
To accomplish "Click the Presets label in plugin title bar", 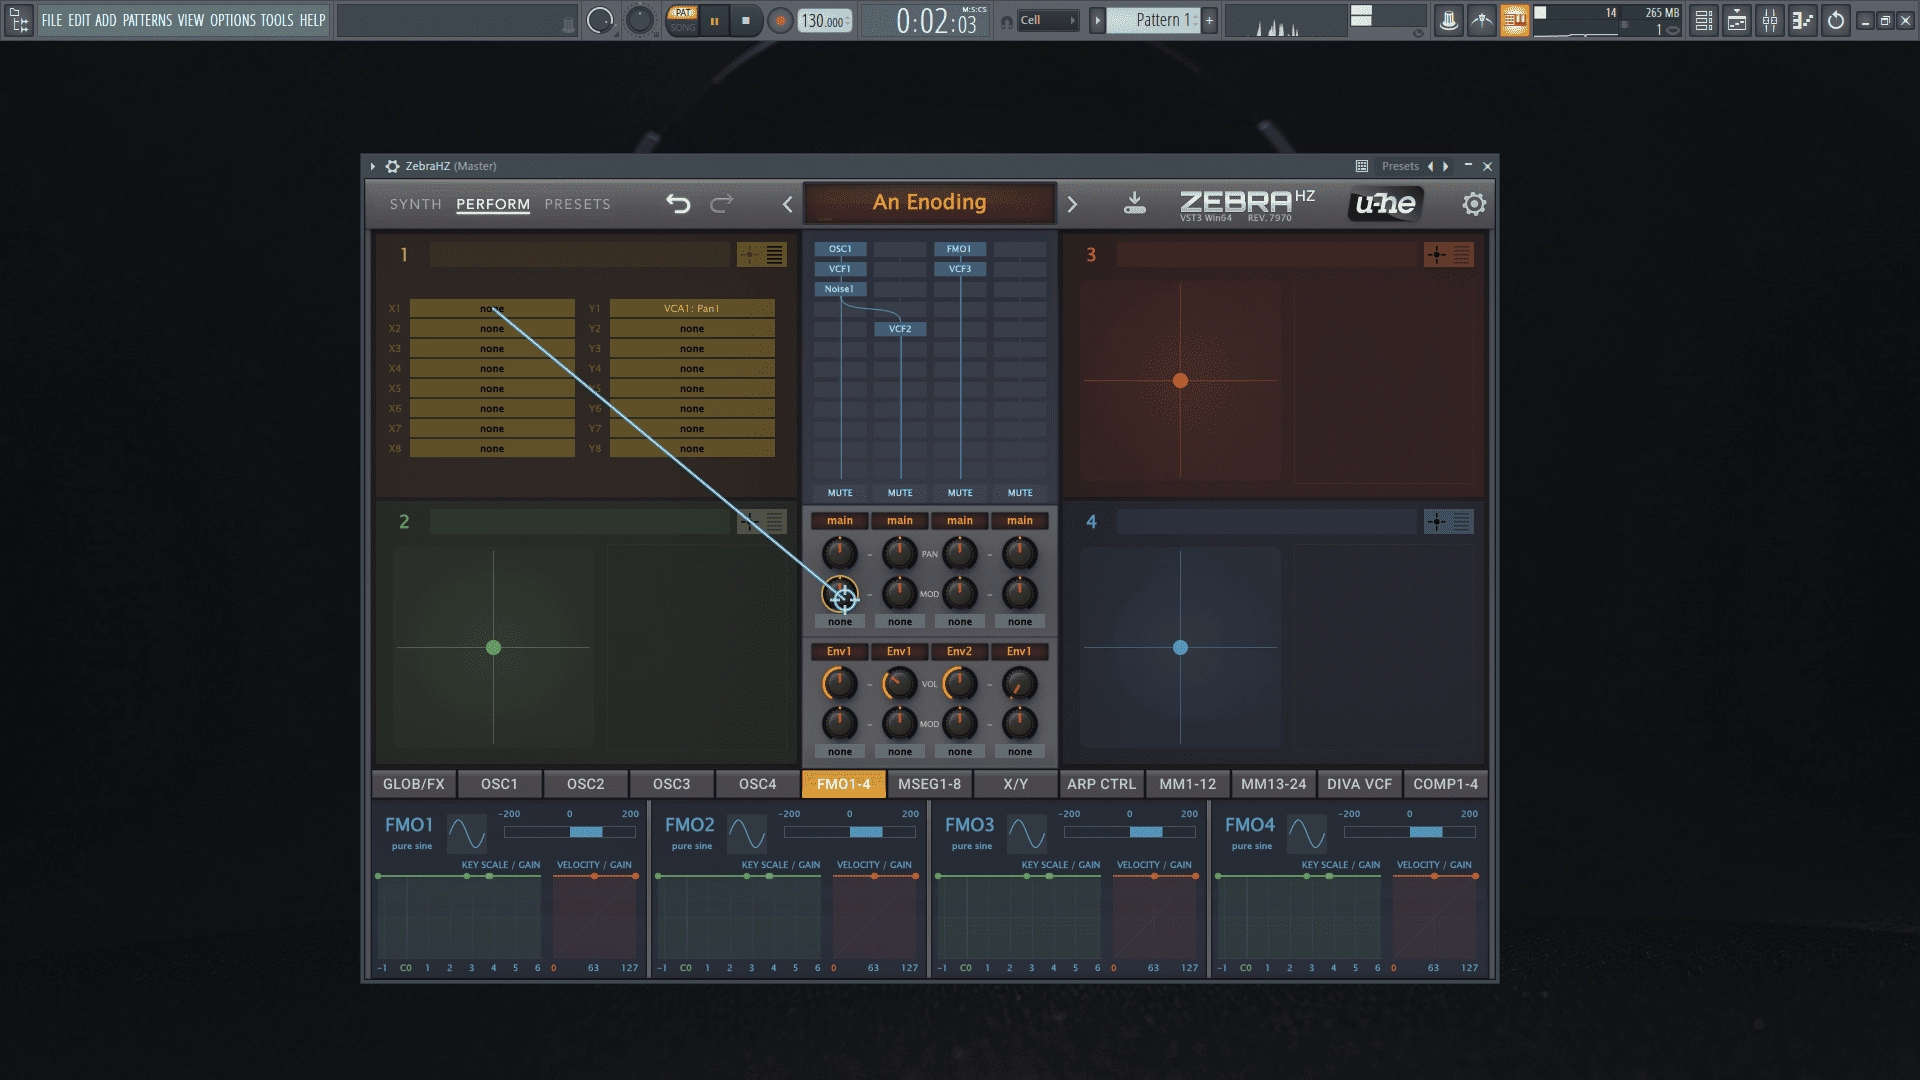I will point(1400,166).
